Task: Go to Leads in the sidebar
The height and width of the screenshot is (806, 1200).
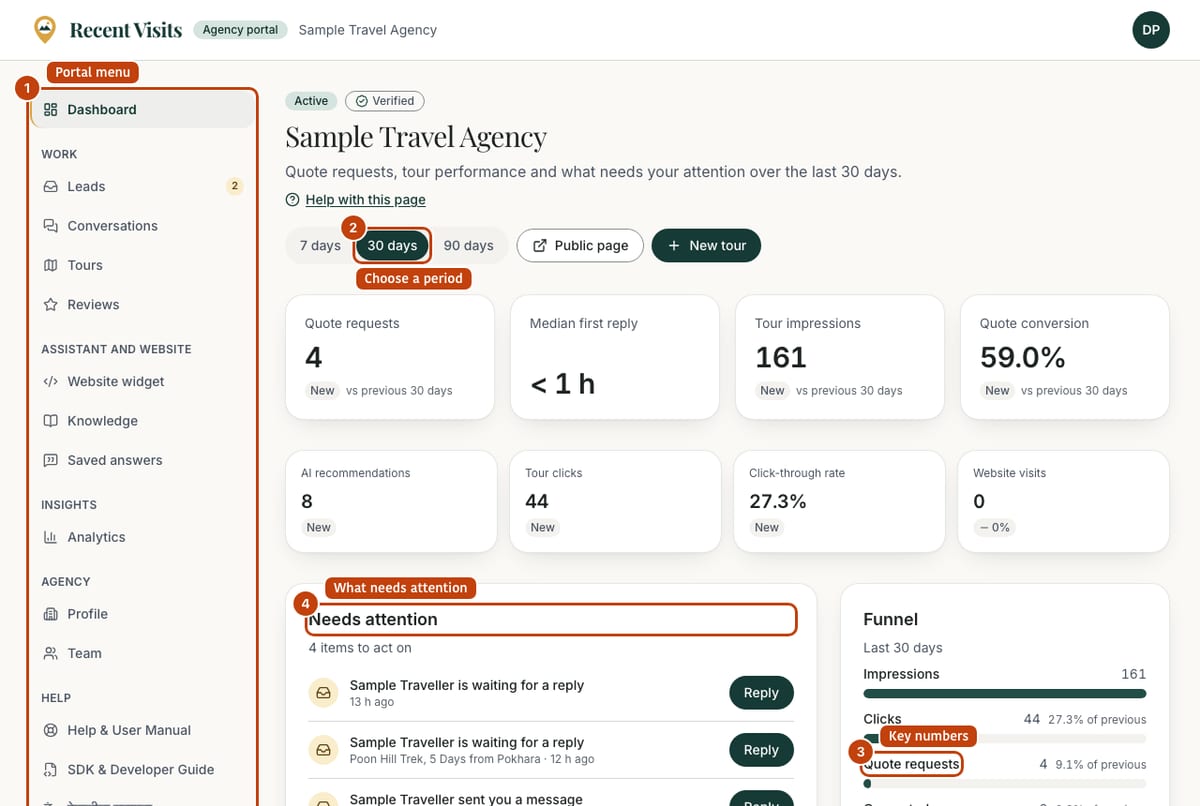Action: pos(142,187)
